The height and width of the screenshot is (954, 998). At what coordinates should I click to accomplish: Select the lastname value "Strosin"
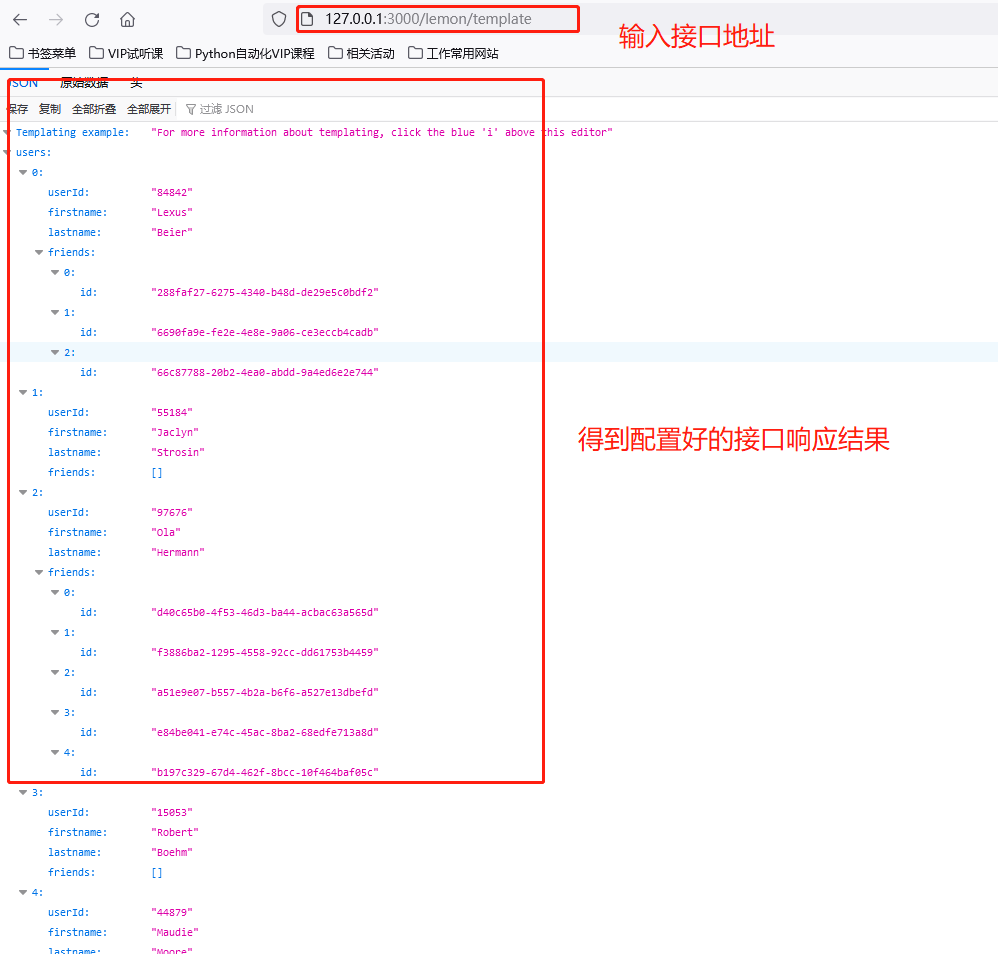pos(178,452)
